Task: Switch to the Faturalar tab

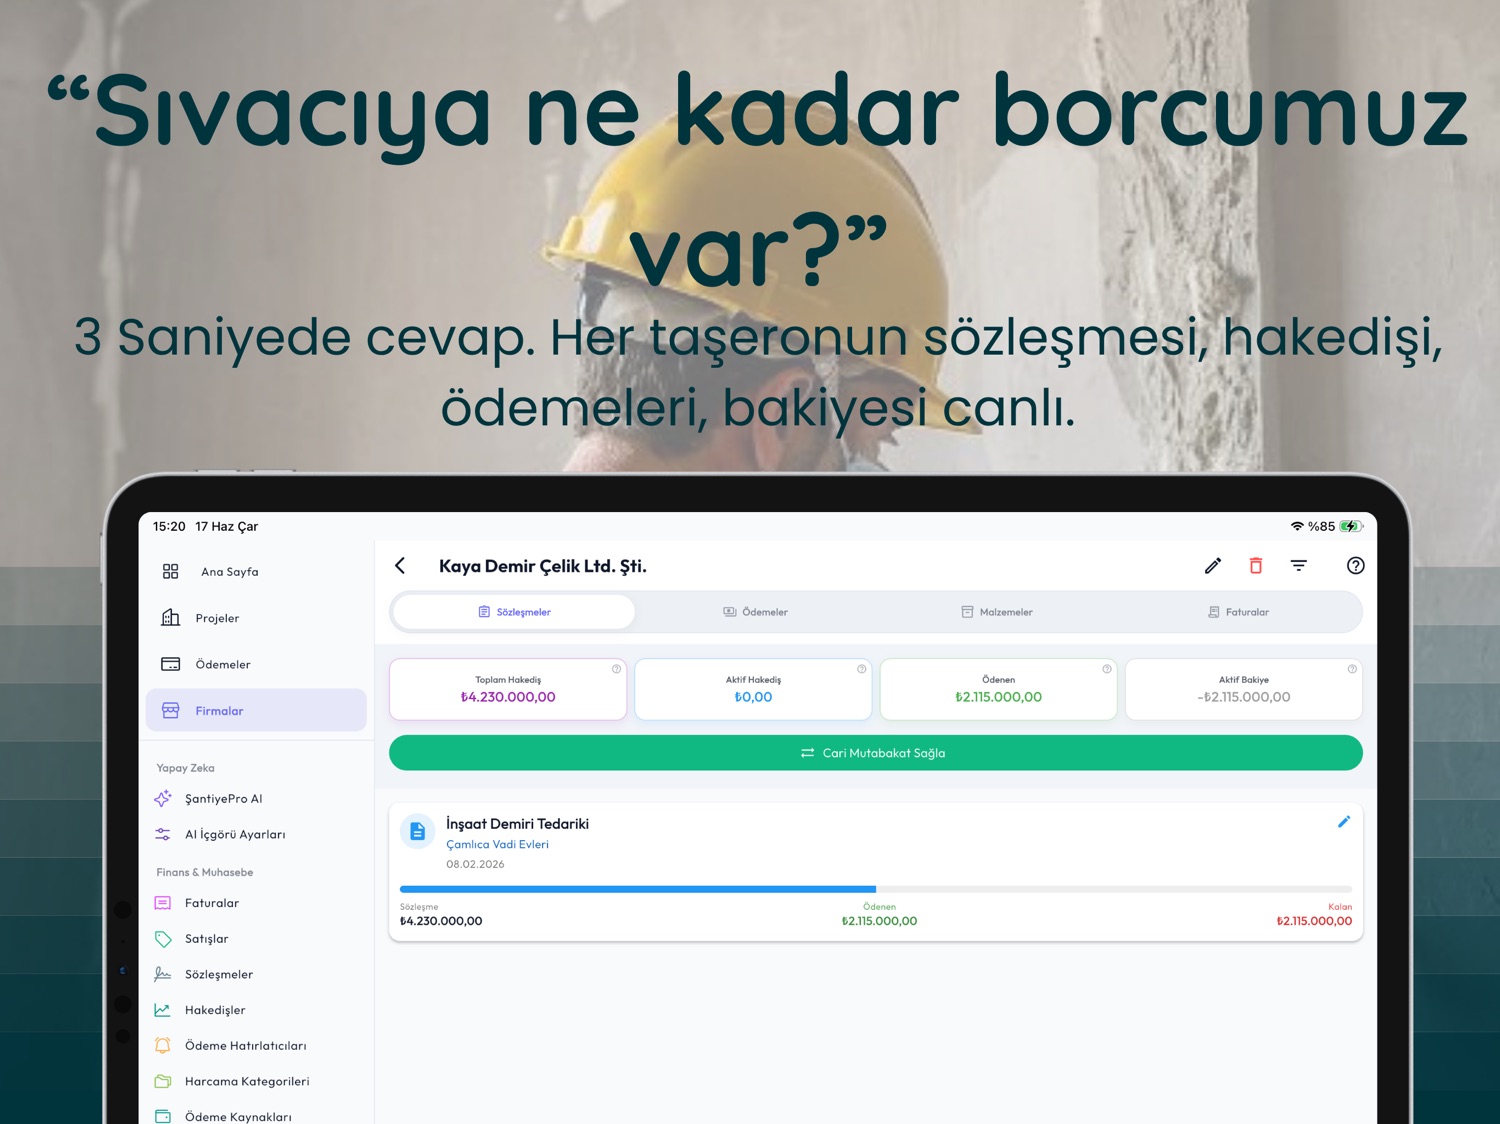Action: tap(1238, 612)
